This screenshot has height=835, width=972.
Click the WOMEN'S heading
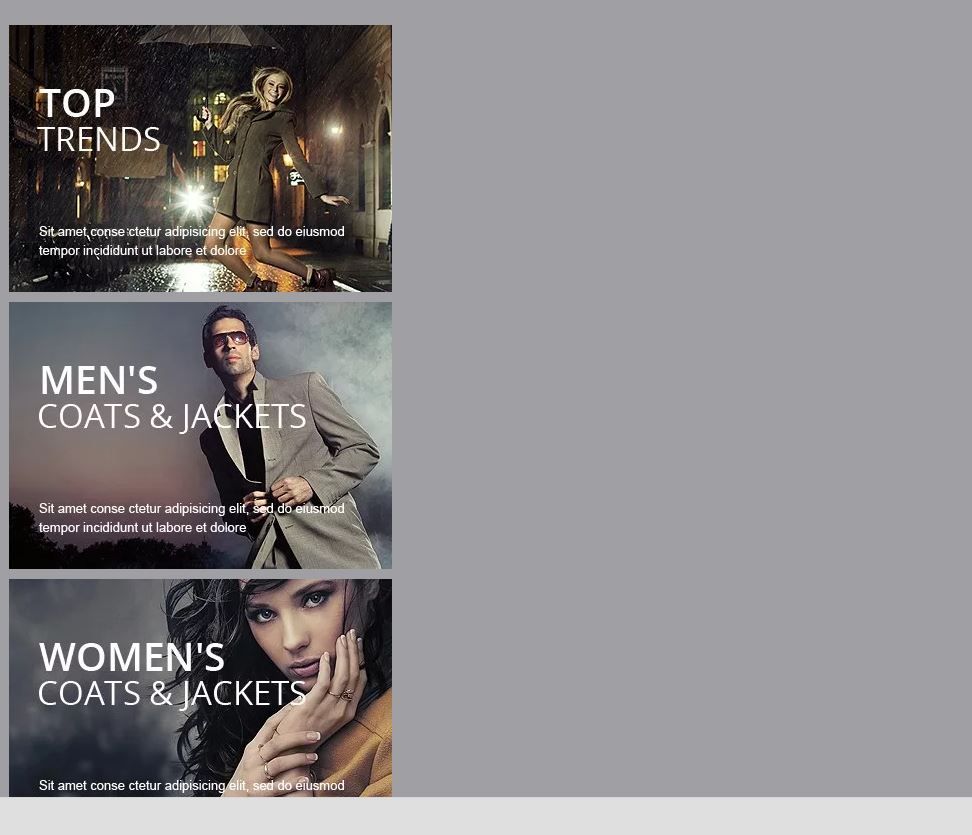(x=131, y=657)
